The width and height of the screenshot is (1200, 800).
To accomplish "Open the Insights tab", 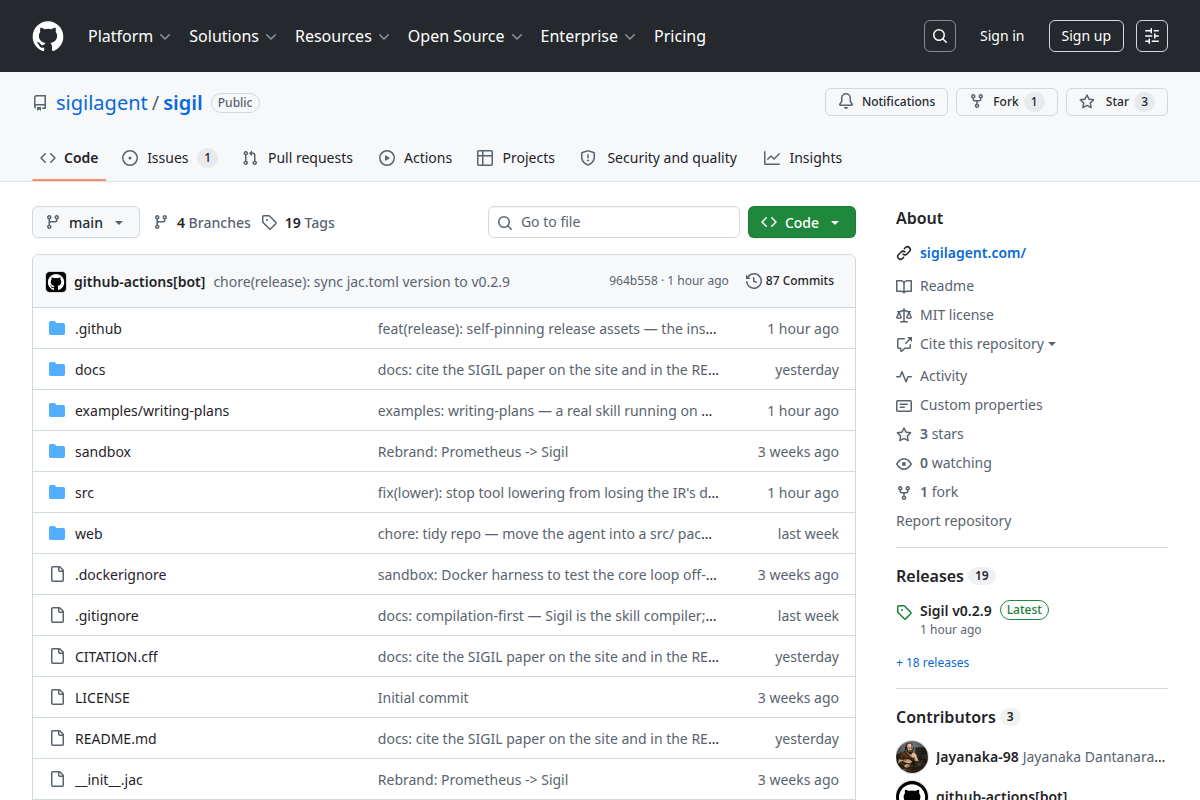I will 803,158.
